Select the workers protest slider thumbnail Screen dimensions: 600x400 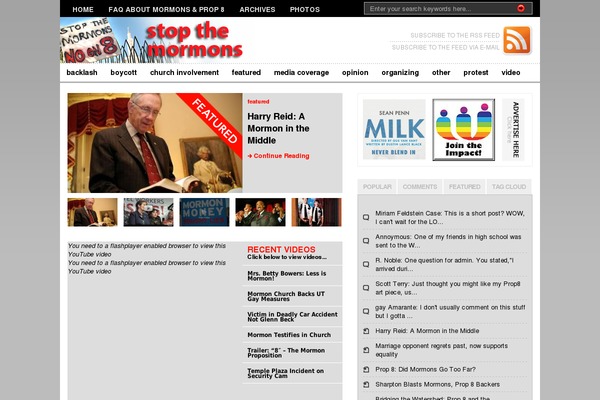pyautogui.click(x=148, y=212)
